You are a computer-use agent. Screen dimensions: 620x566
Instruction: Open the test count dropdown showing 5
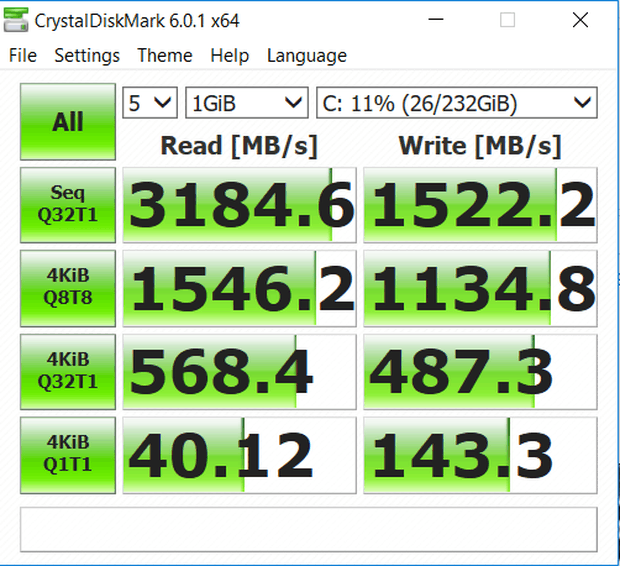150,103
